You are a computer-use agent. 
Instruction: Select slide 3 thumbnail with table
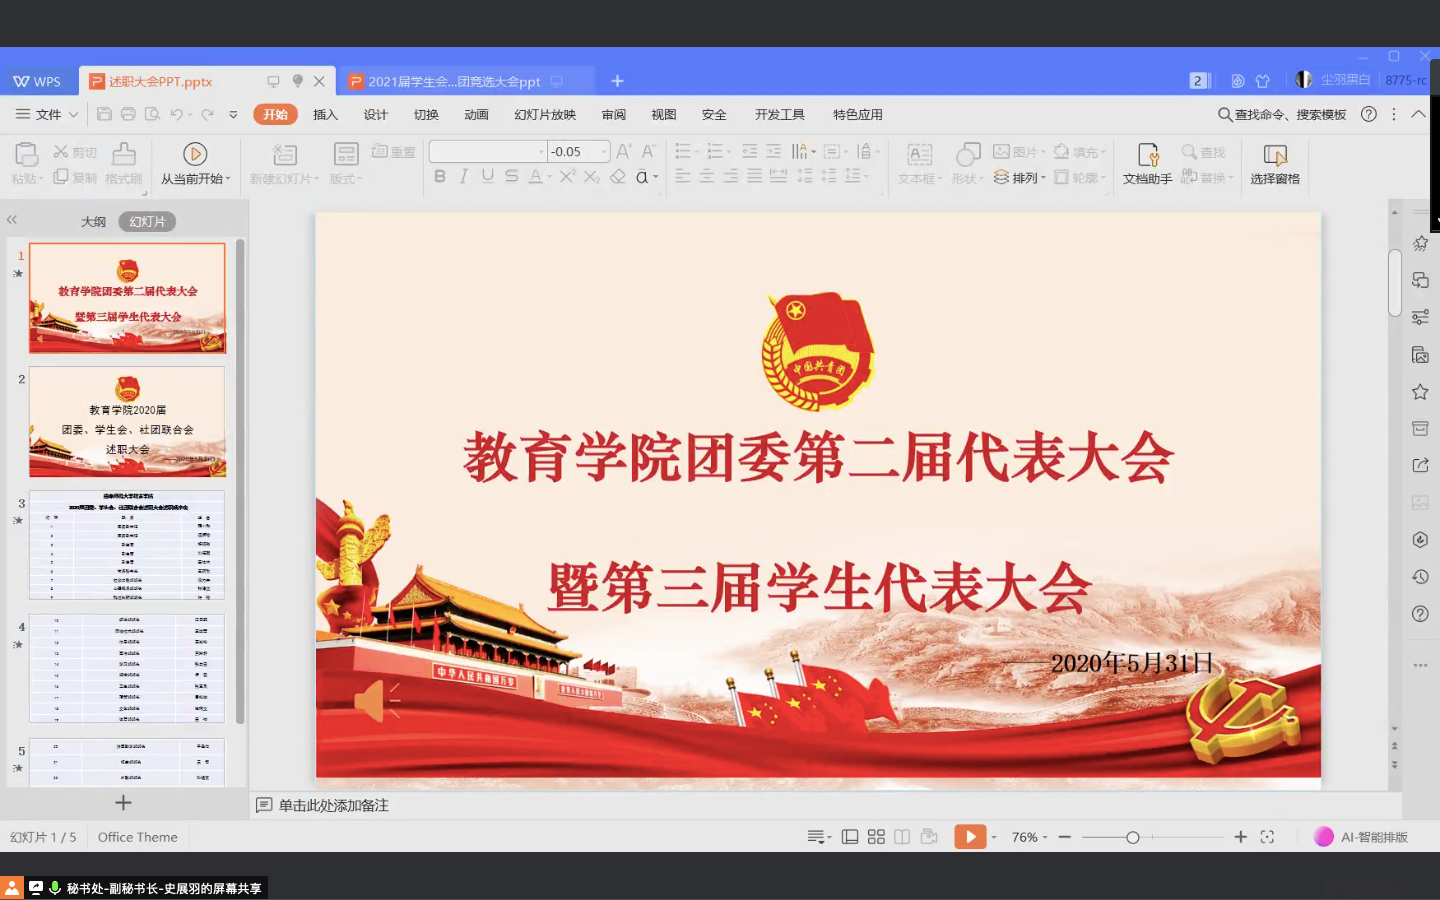[x=127, y=545]
